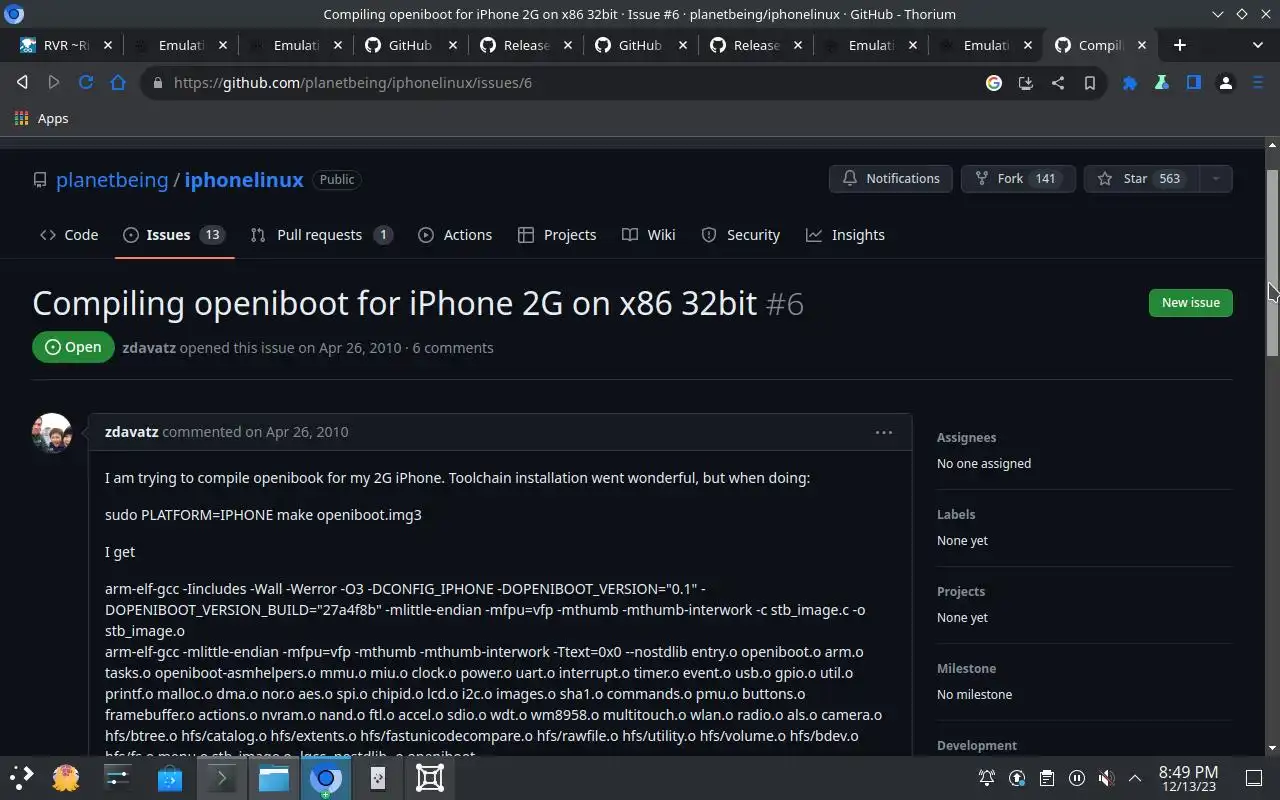This screenshot has width=1280, height=800.
Task: Open the browser home page icon
Action: click(x=118, y=83)
